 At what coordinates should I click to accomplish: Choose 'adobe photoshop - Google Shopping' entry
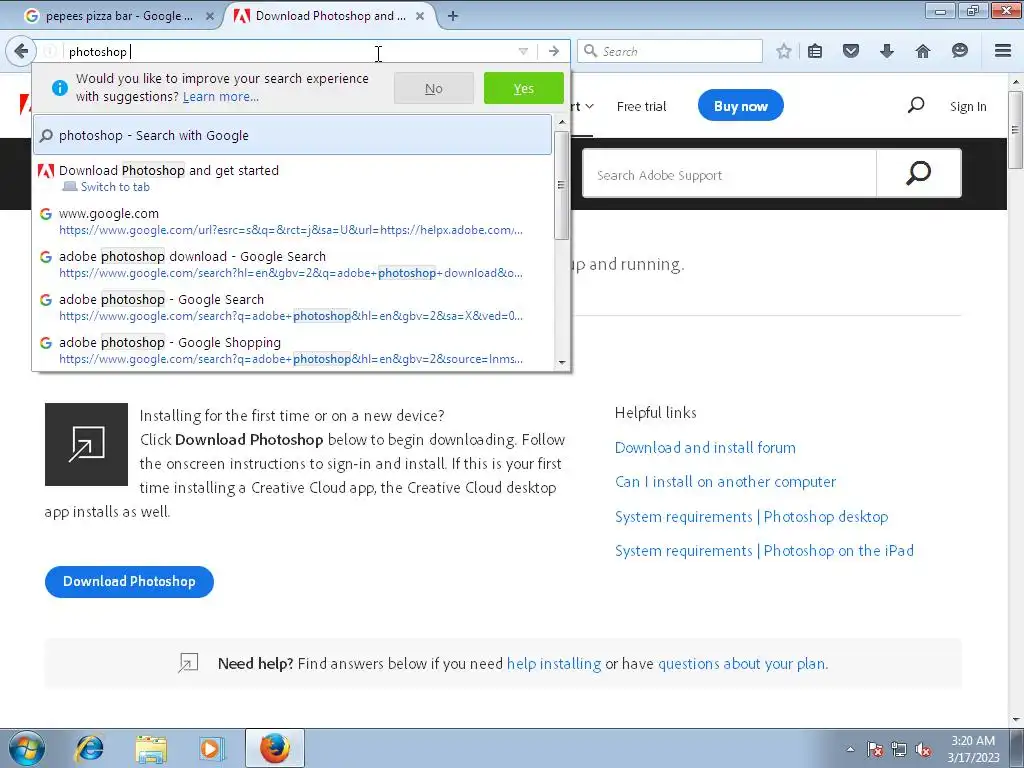point(293,351)
